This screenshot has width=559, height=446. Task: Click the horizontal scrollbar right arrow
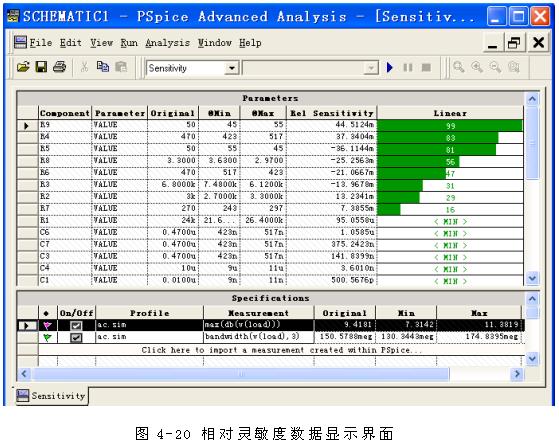[x=517, y=374]
